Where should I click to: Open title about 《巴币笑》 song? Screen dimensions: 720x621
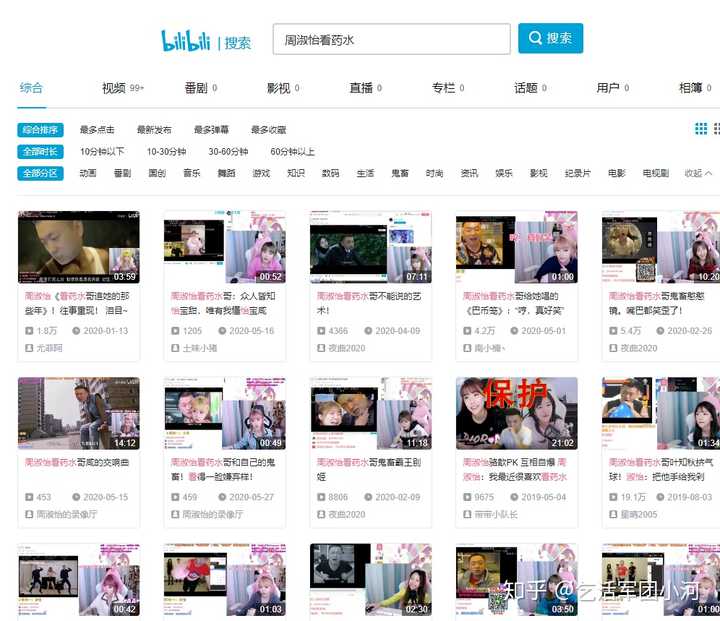click(x=513, y=303)
